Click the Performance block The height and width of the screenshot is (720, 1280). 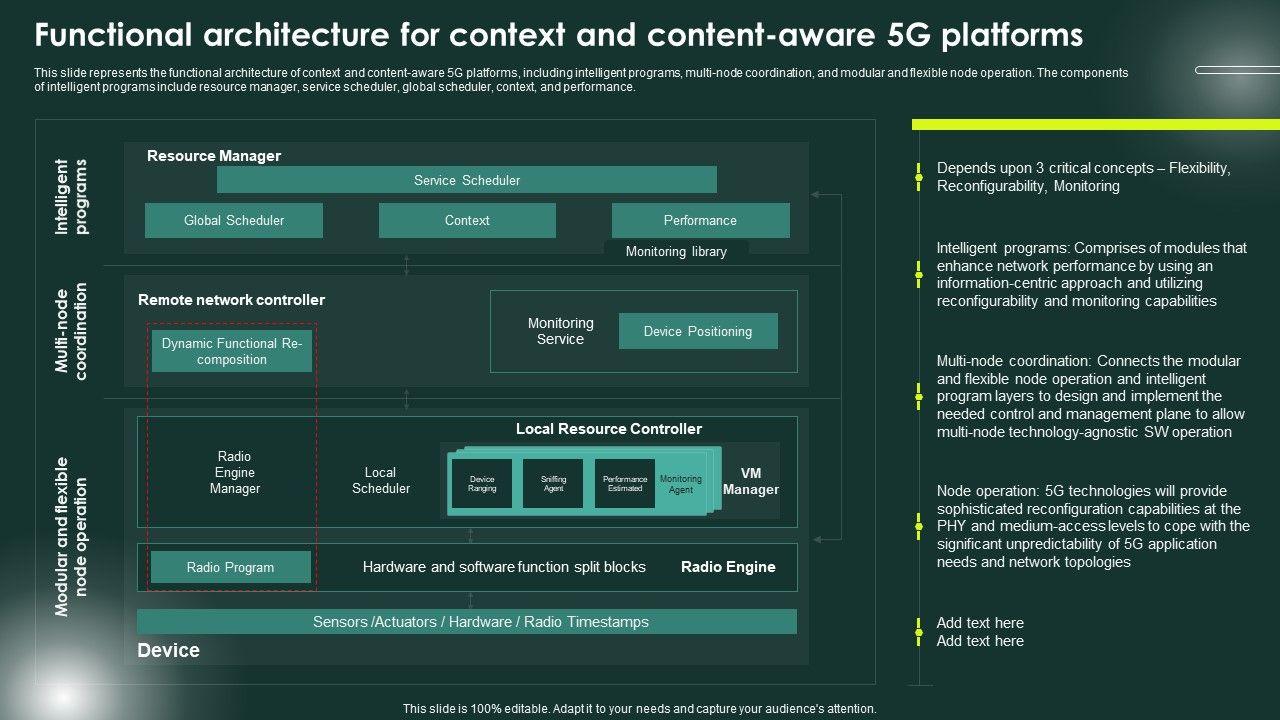coord(700,220)
